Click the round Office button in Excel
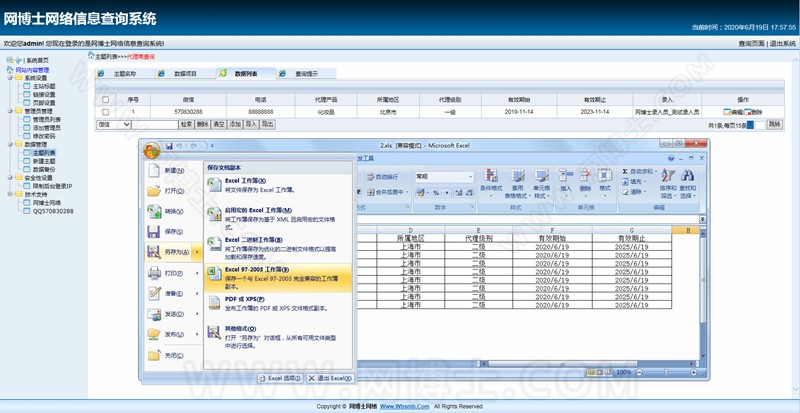The width and height of the screenshot is (800, 413). pyautogui.click(x=152, y=150)
